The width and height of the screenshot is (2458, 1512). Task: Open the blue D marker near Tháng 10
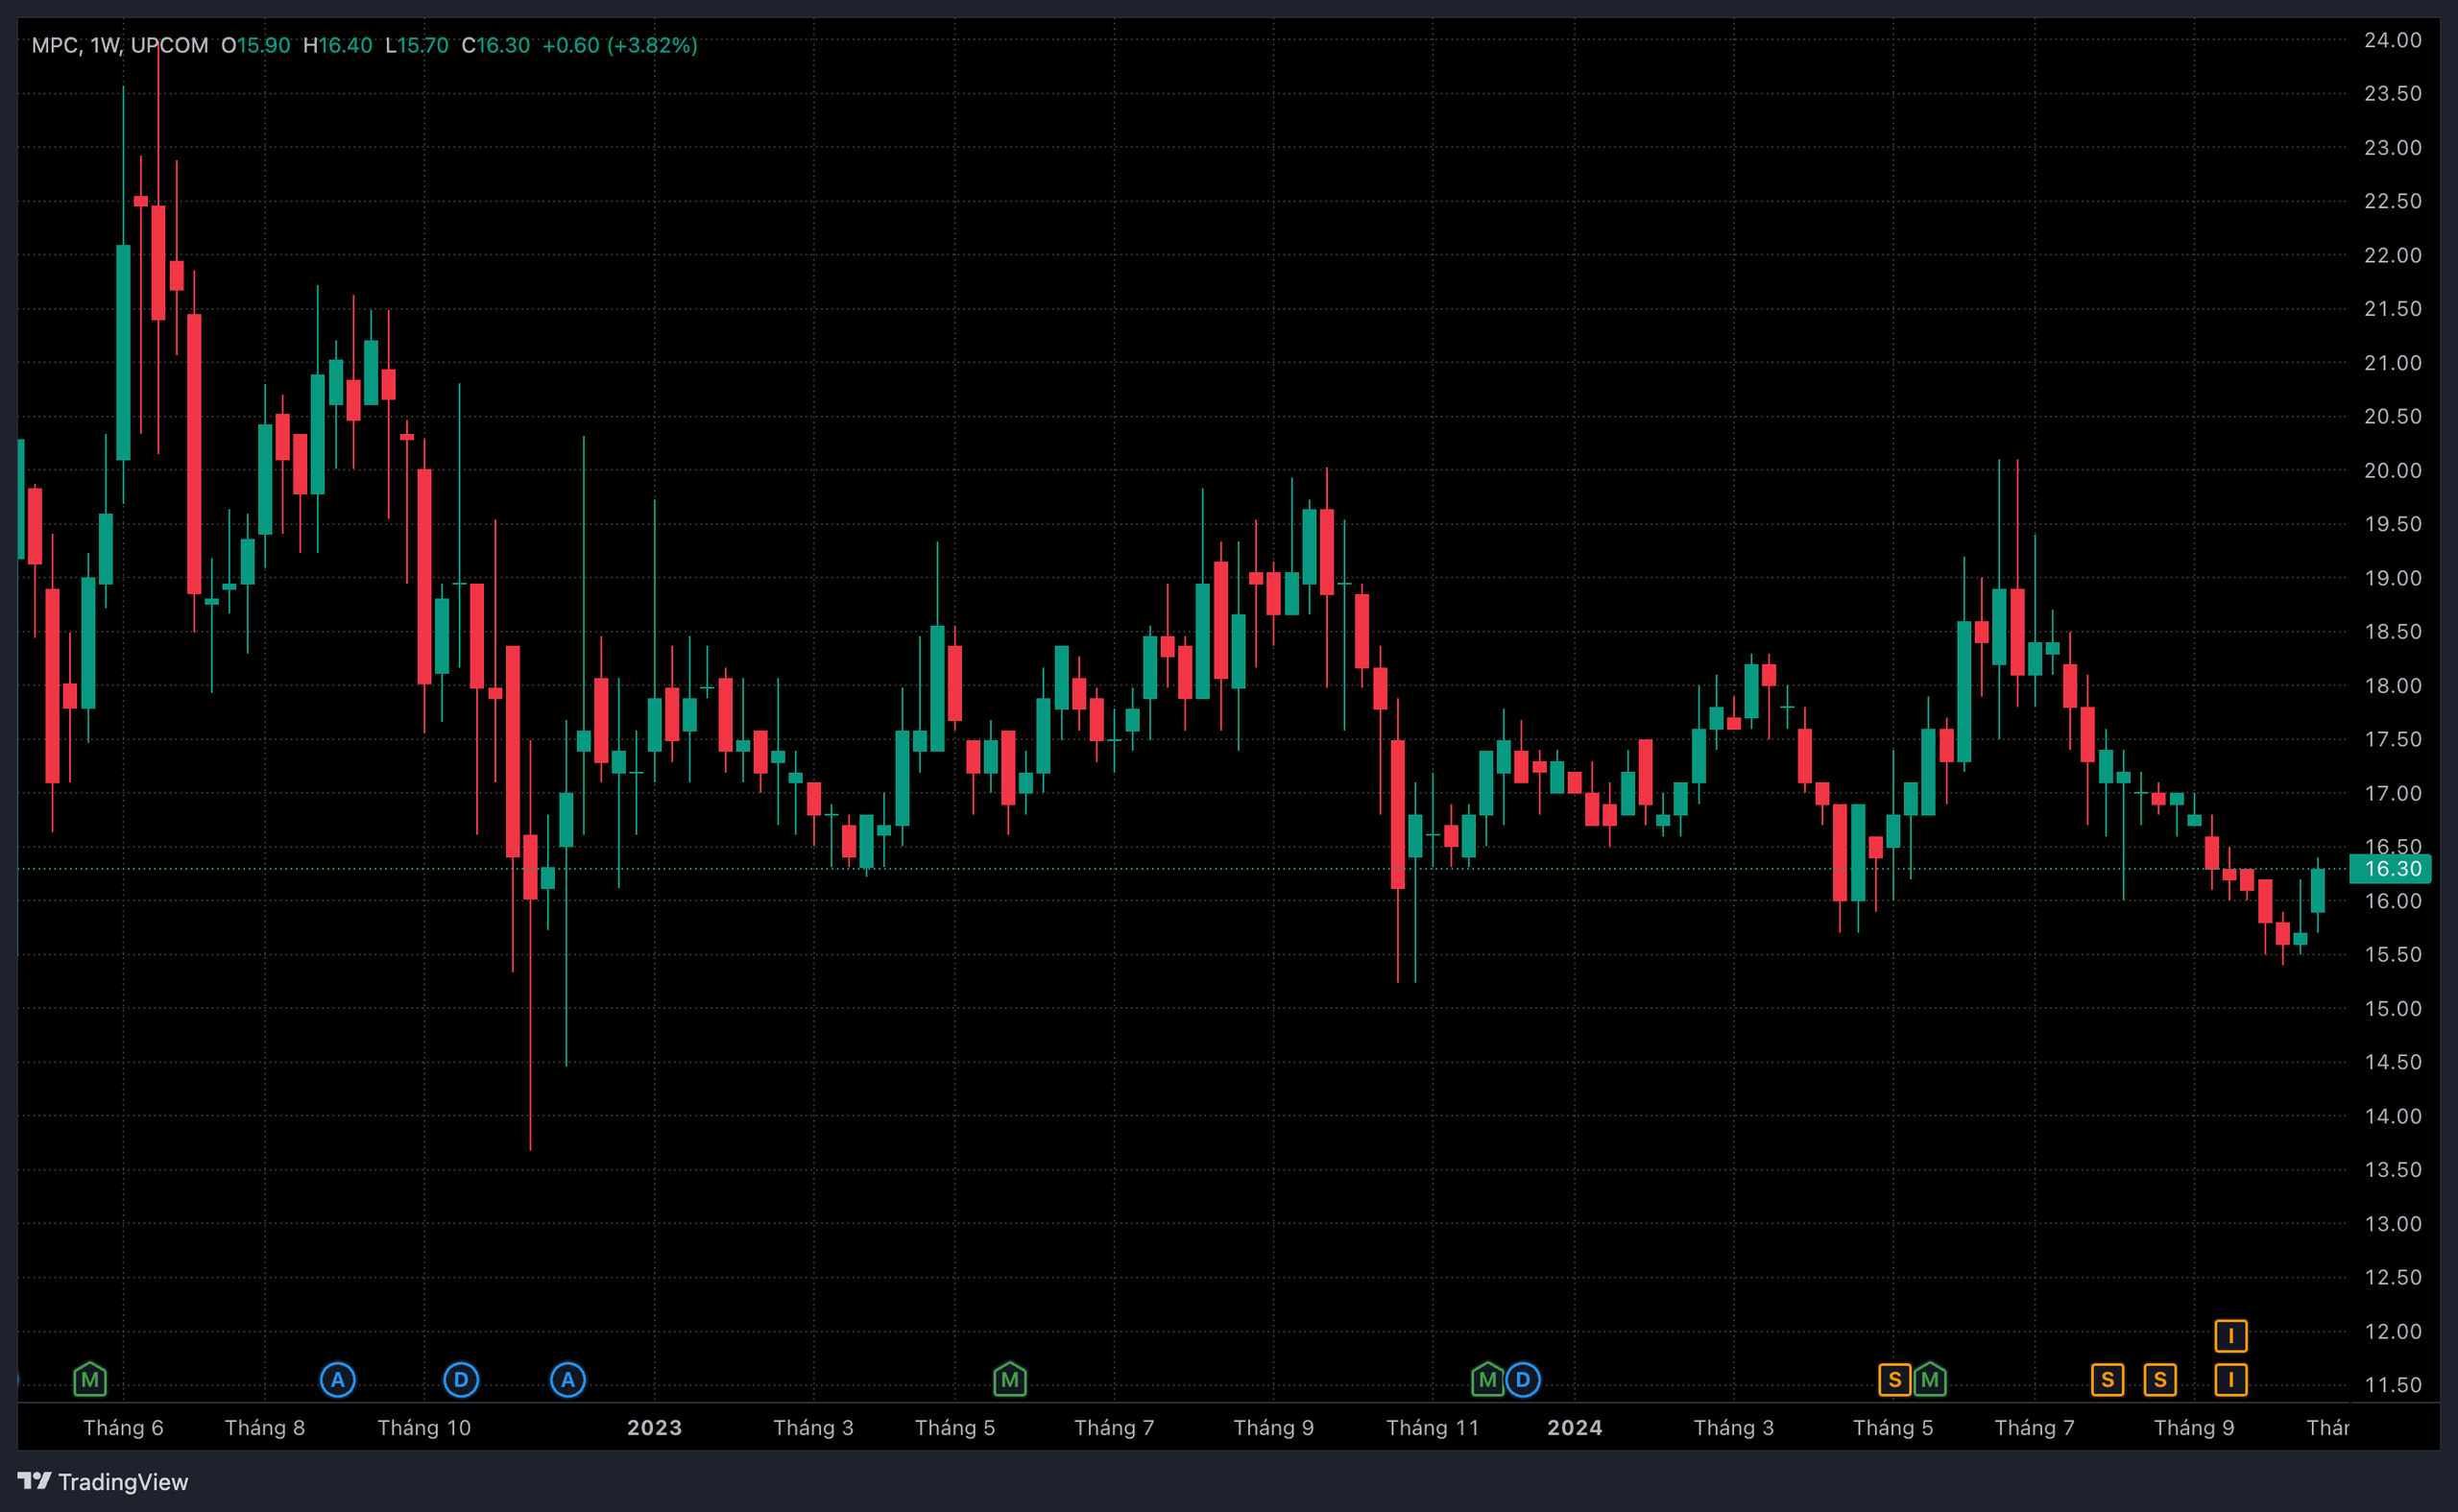(461, 1380)
